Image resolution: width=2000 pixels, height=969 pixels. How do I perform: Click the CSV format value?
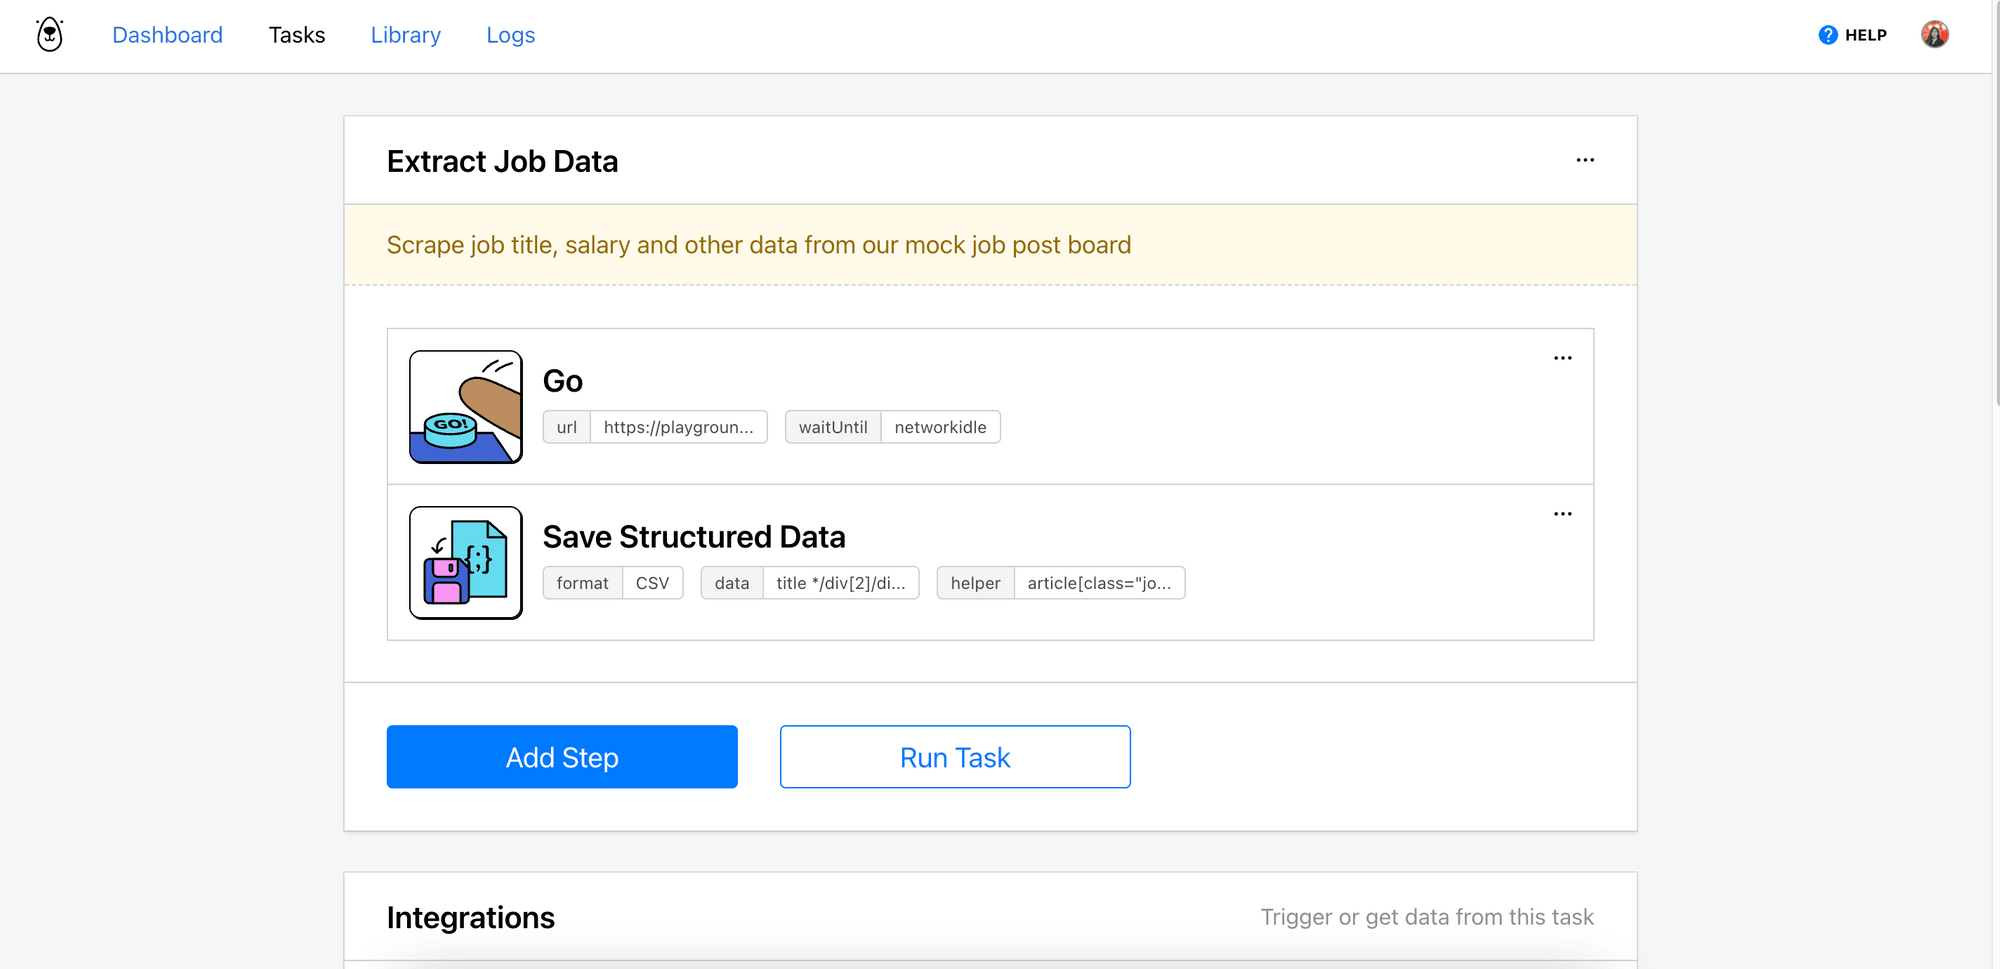[x=652, y=583]
